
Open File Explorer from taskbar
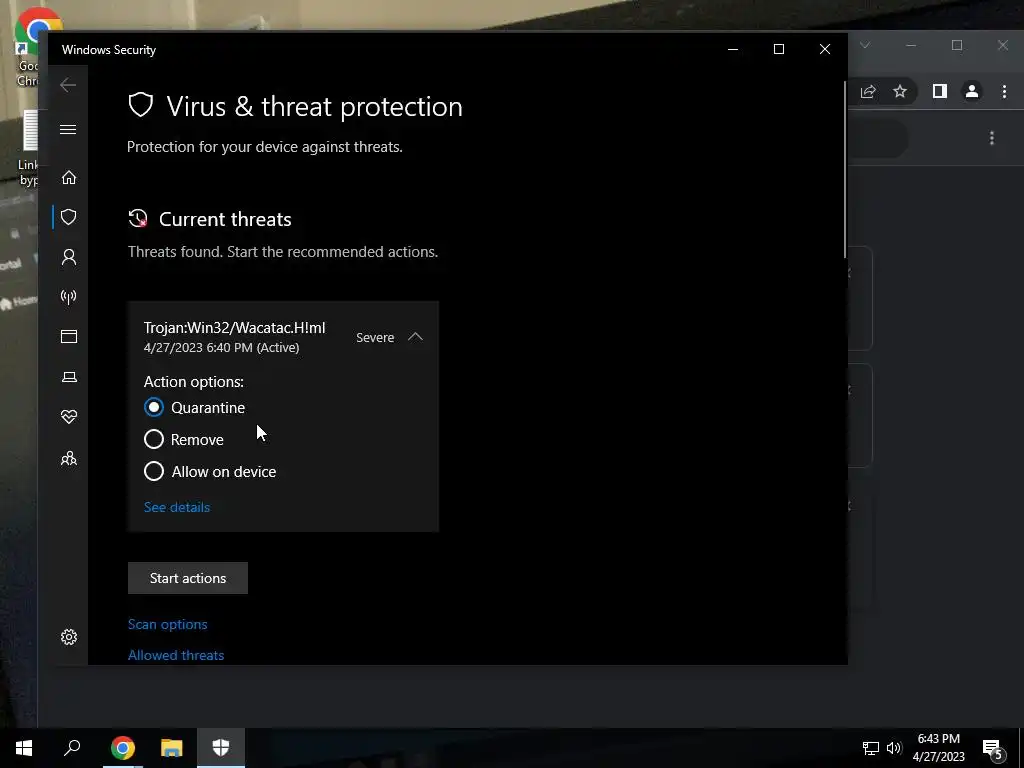point(172,748)
